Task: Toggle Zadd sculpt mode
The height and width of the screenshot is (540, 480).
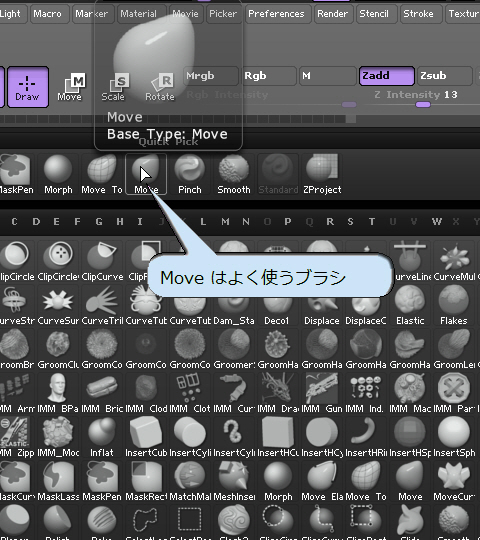Action: [x=386, y=76]
